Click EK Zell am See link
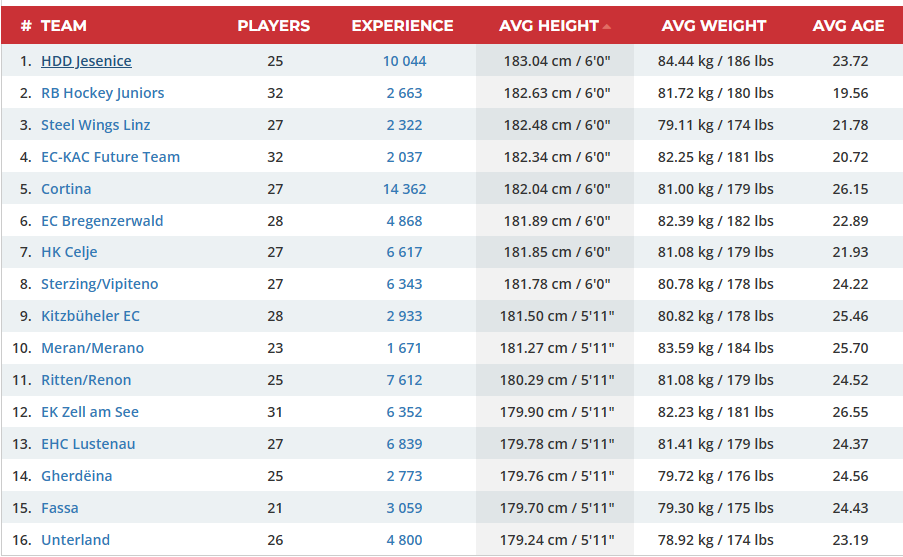This screenshot has height=557, width=903. (90, 412)
